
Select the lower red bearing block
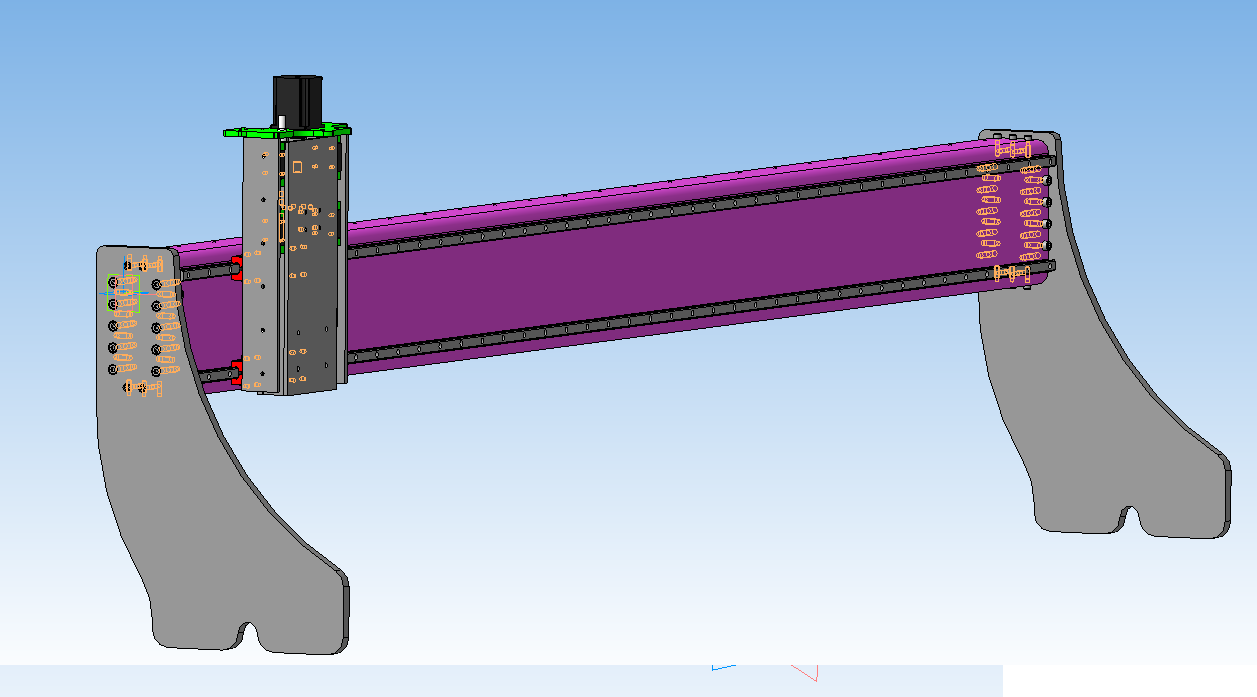click(238, 371)
